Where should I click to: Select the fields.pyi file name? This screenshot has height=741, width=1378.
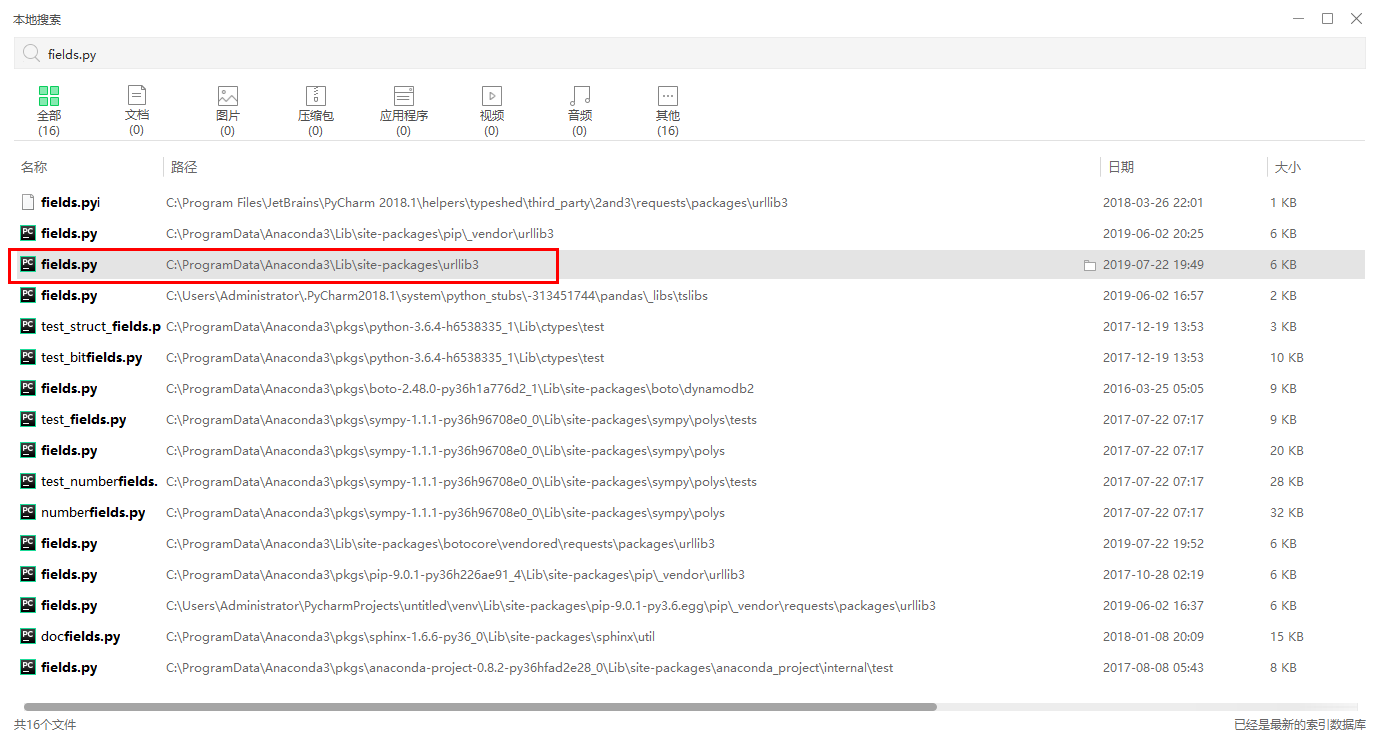pyautogui.click(x=71, y=202)
